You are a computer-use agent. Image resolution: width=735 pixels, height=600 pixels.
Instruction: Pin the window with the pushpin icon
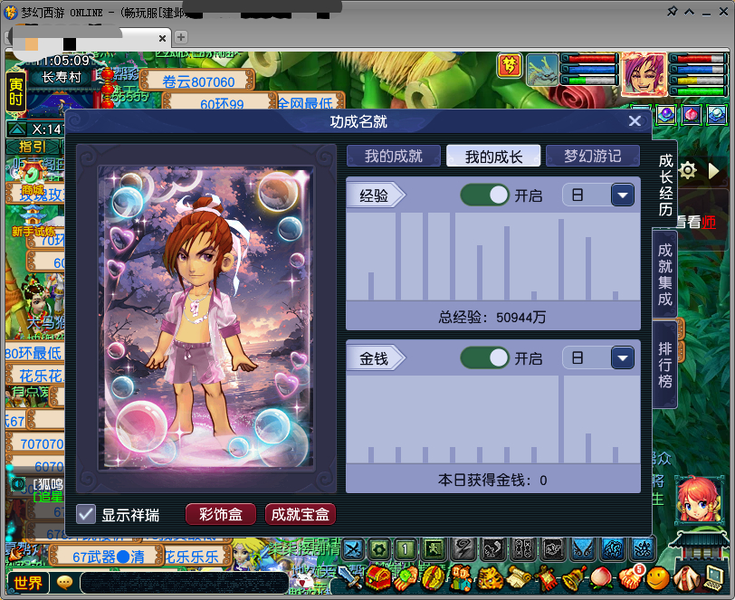672,11
